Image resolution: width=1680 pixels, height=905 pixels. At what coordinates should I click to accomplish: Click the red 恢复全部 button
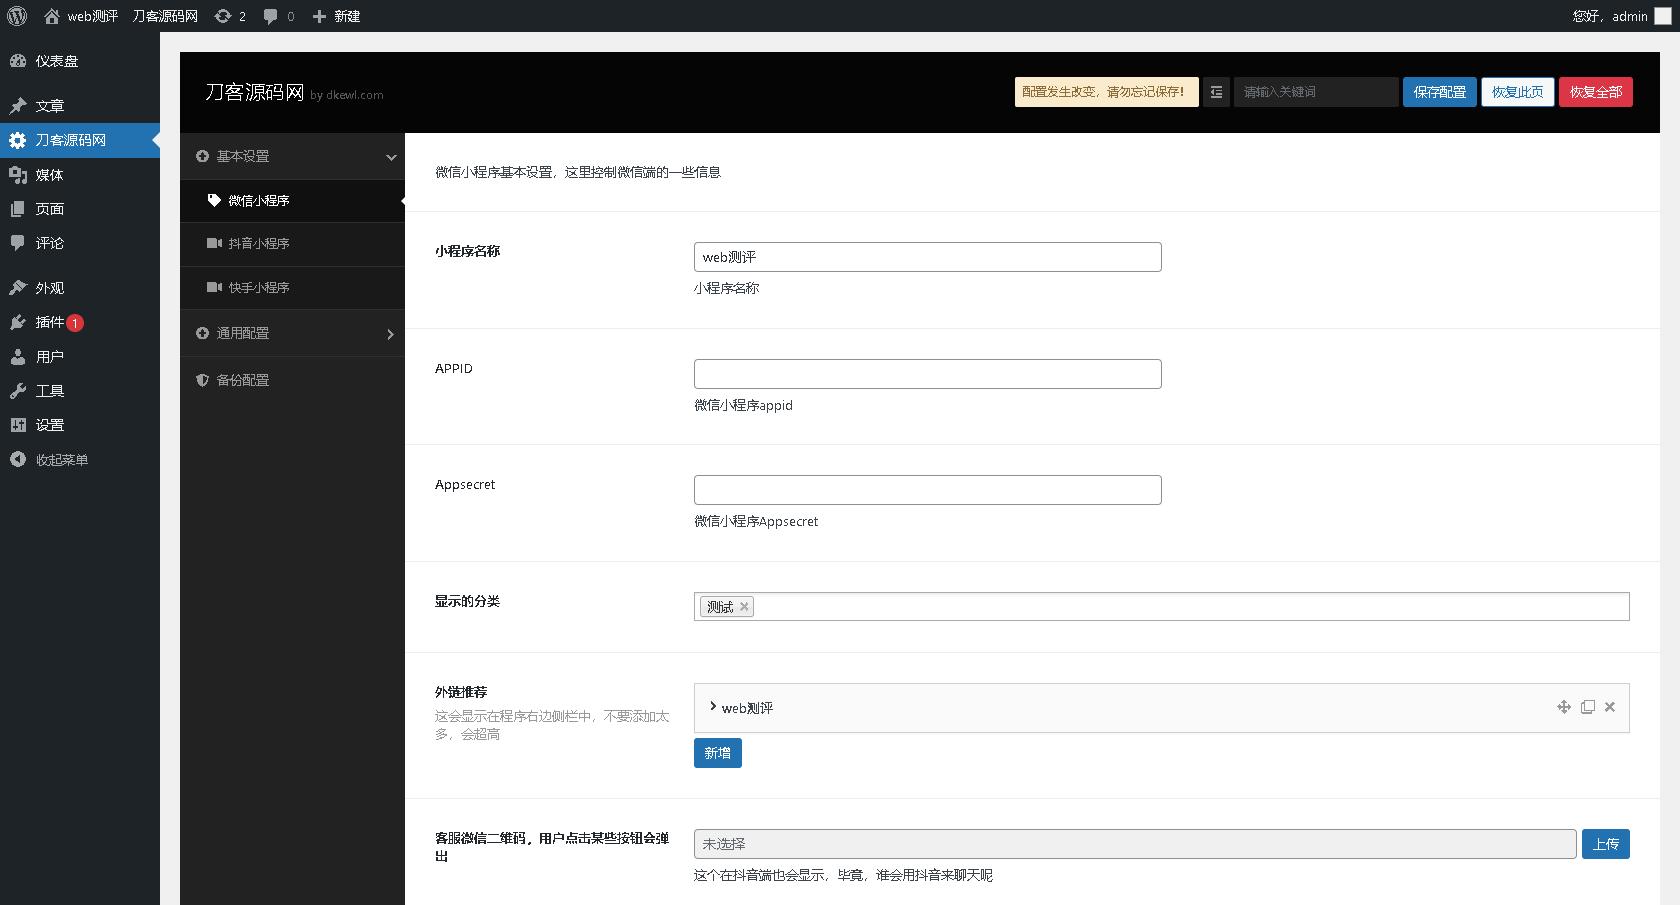1596,91
